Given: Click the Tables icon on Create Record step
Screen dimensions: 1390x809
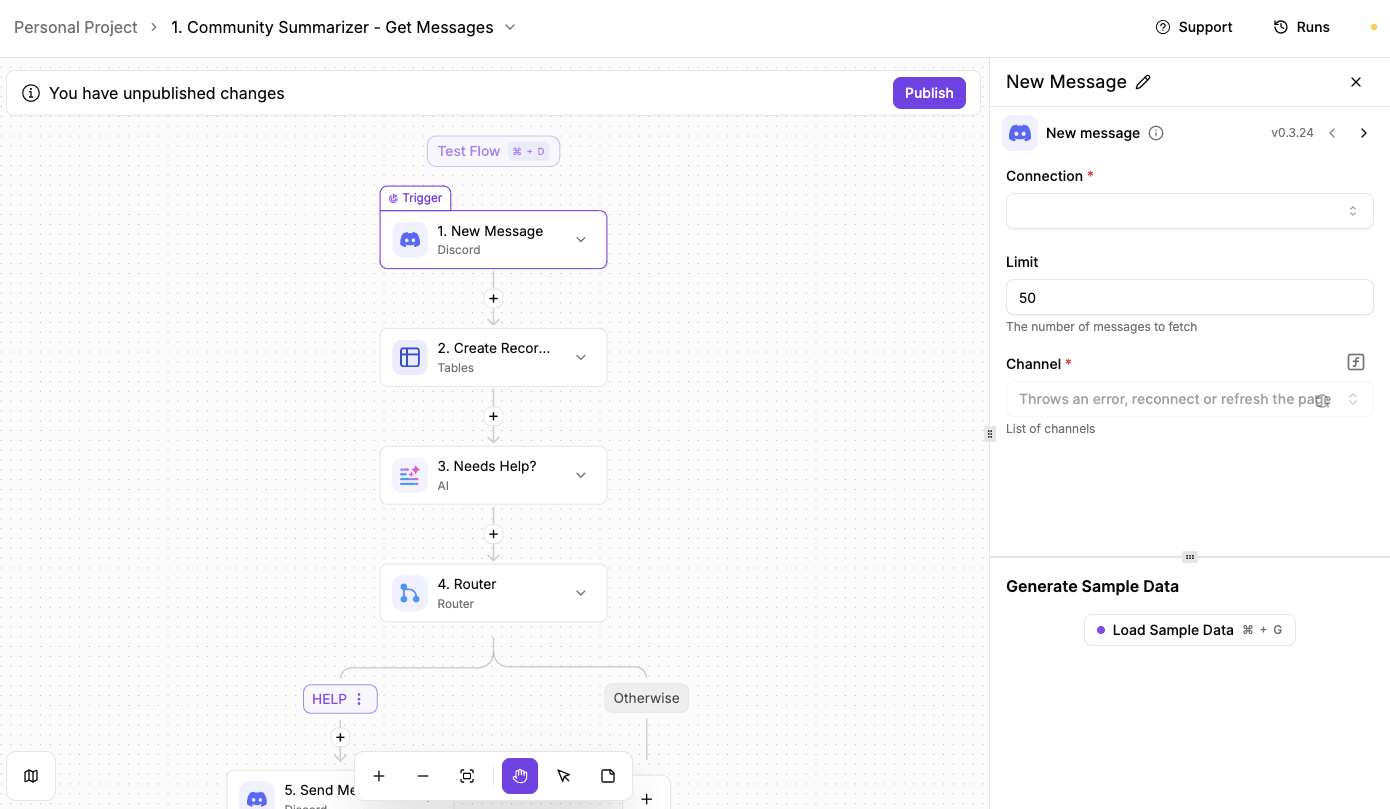Looking at the screenshot, I should (409, 357).
